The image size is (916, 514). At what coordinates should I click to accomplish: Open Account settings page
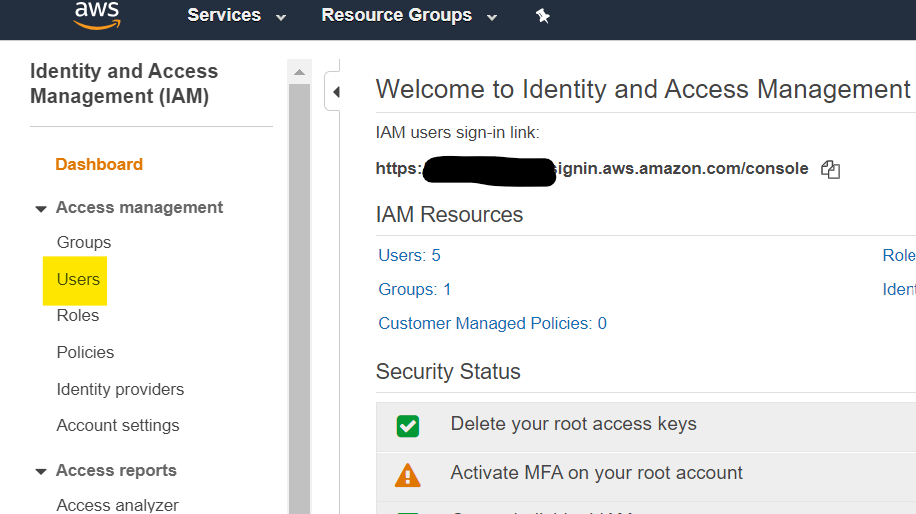(x=118, y=425)
